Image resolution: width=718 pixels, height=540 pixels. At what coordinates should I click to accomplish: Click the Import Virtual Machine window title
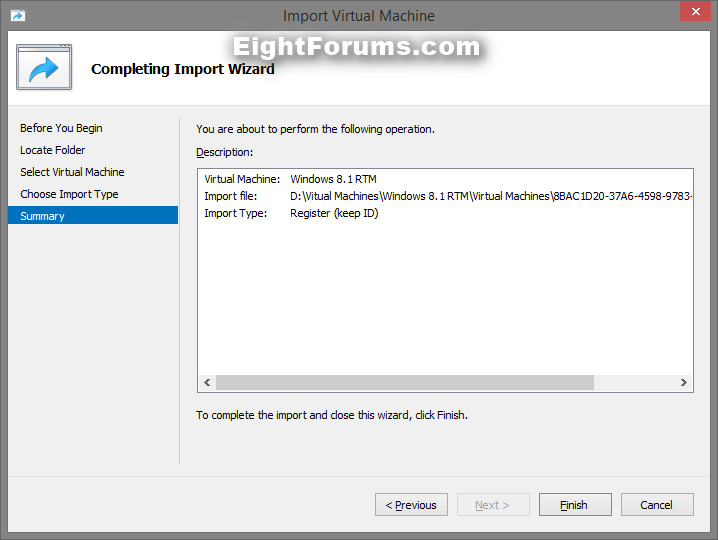359,16
